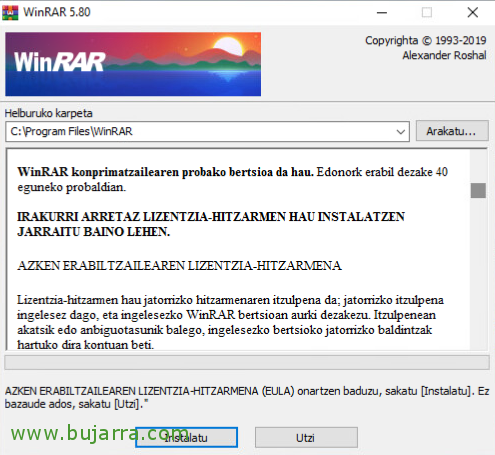The image size is (495, 455).
Task: Expand the Helburuko karpeta dropdown arrow
Action: (x=401, y=132)
